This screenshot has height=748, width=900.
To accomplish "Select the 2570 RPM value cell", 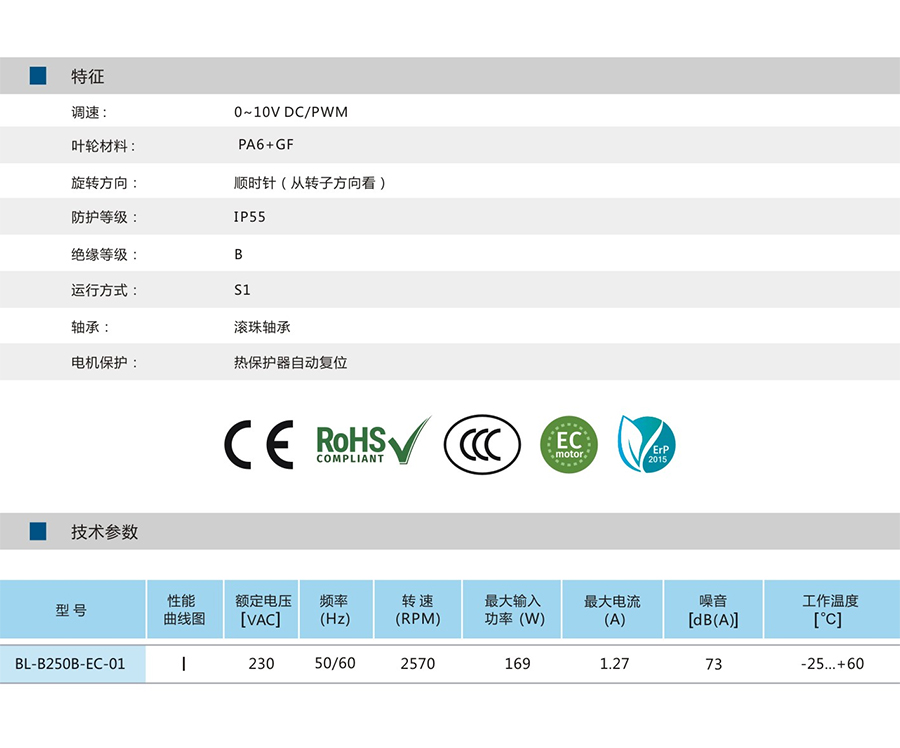I will tap(418, 664).
